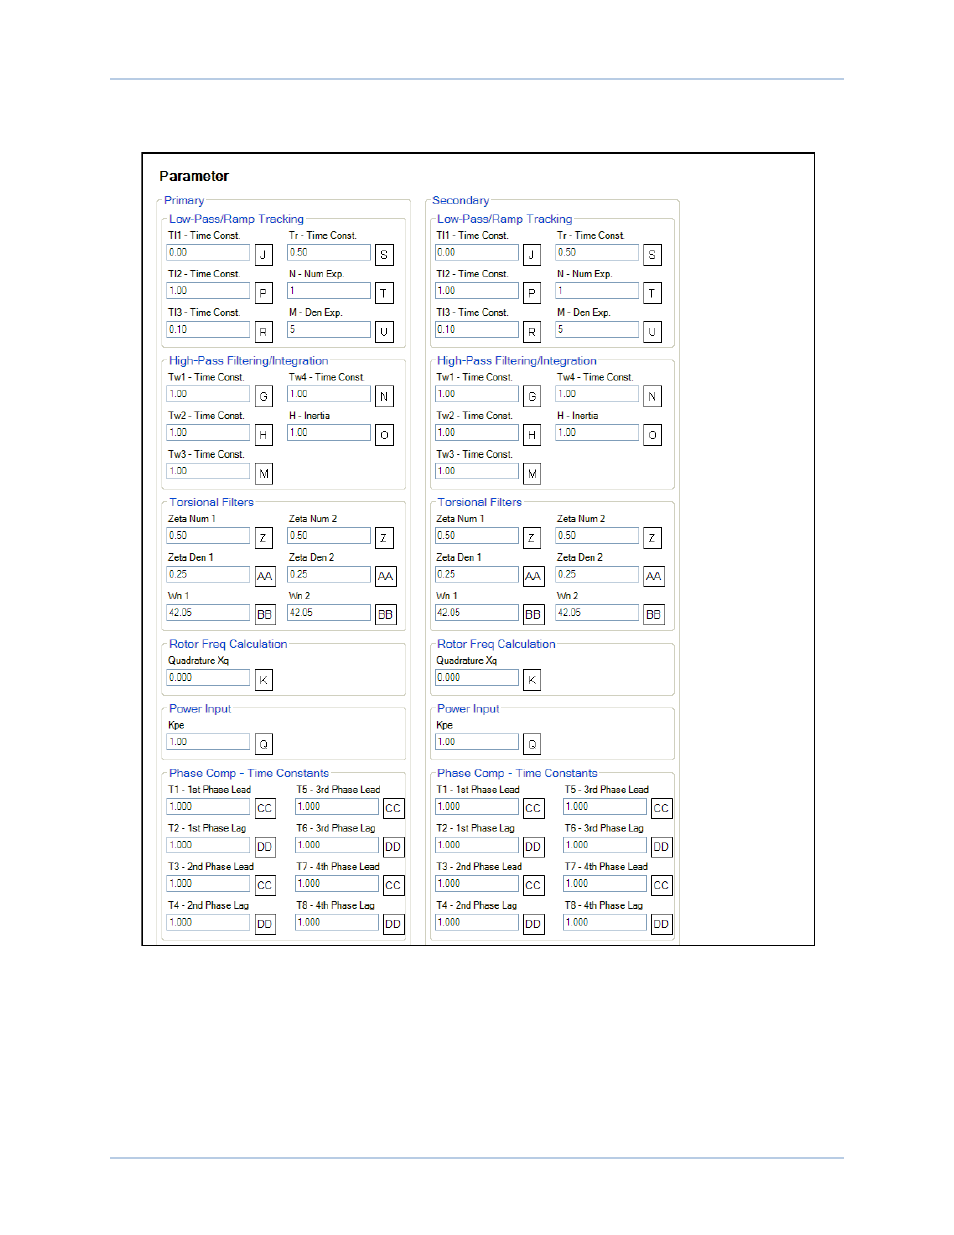Click Primary T8 4th Phase Lag field
954x1235 pixels.
tap(337, 923)
